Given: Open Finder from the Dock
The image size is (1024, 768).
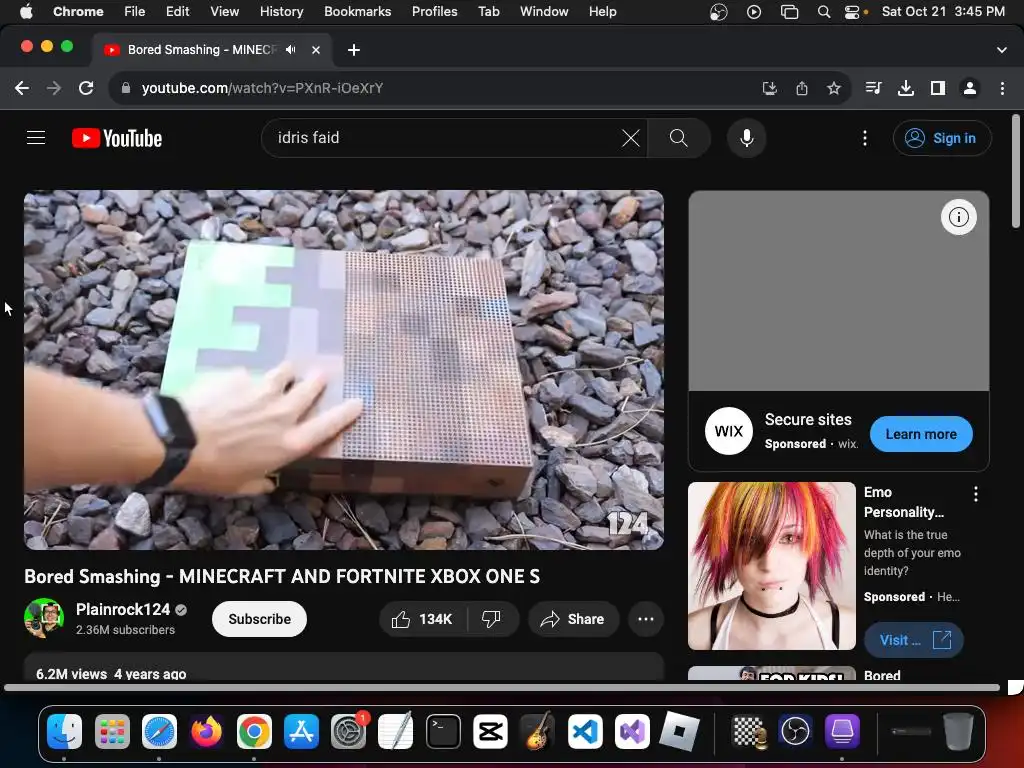Looking at the screenshot, I should (64, 731).
